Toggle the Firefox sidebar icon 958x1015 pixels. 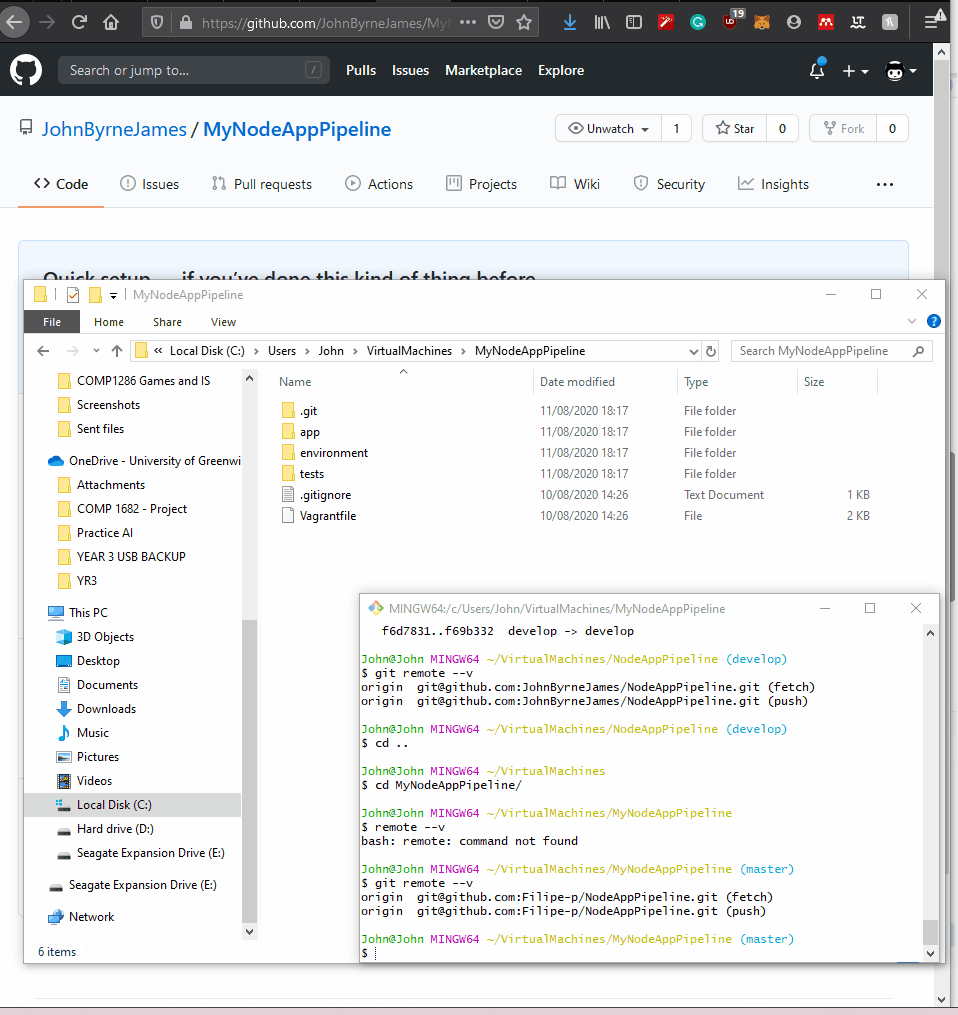pyautogui.click(x=634, y=23)
